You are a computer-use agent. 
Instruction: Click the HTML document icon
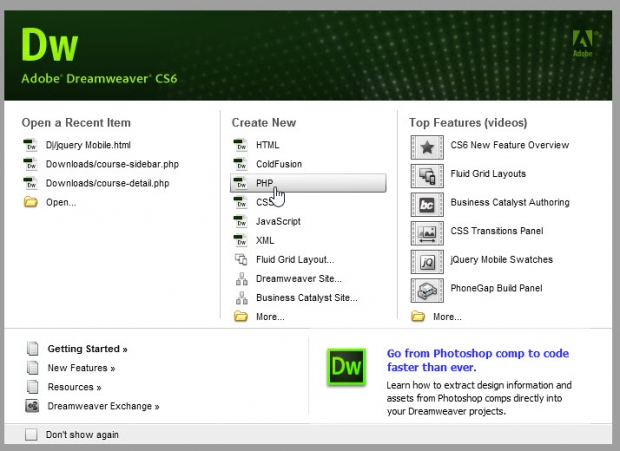tap(241, 145)
